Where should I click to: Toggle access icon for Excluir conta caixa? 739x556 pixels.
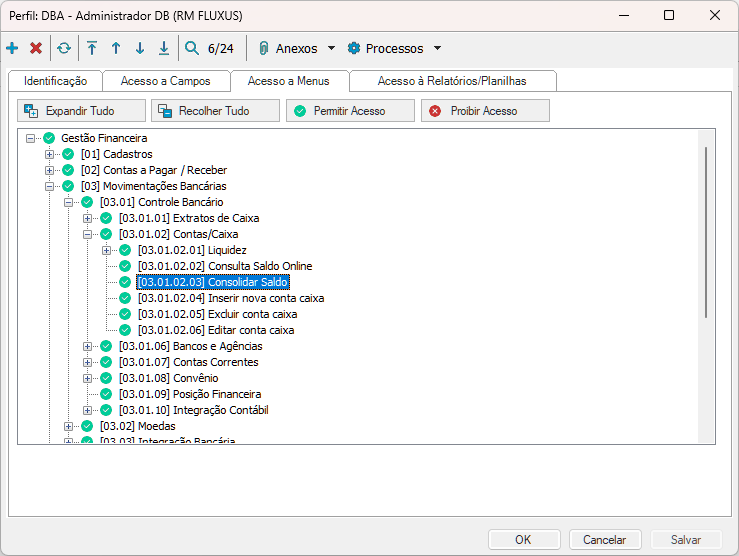point(125,314)
